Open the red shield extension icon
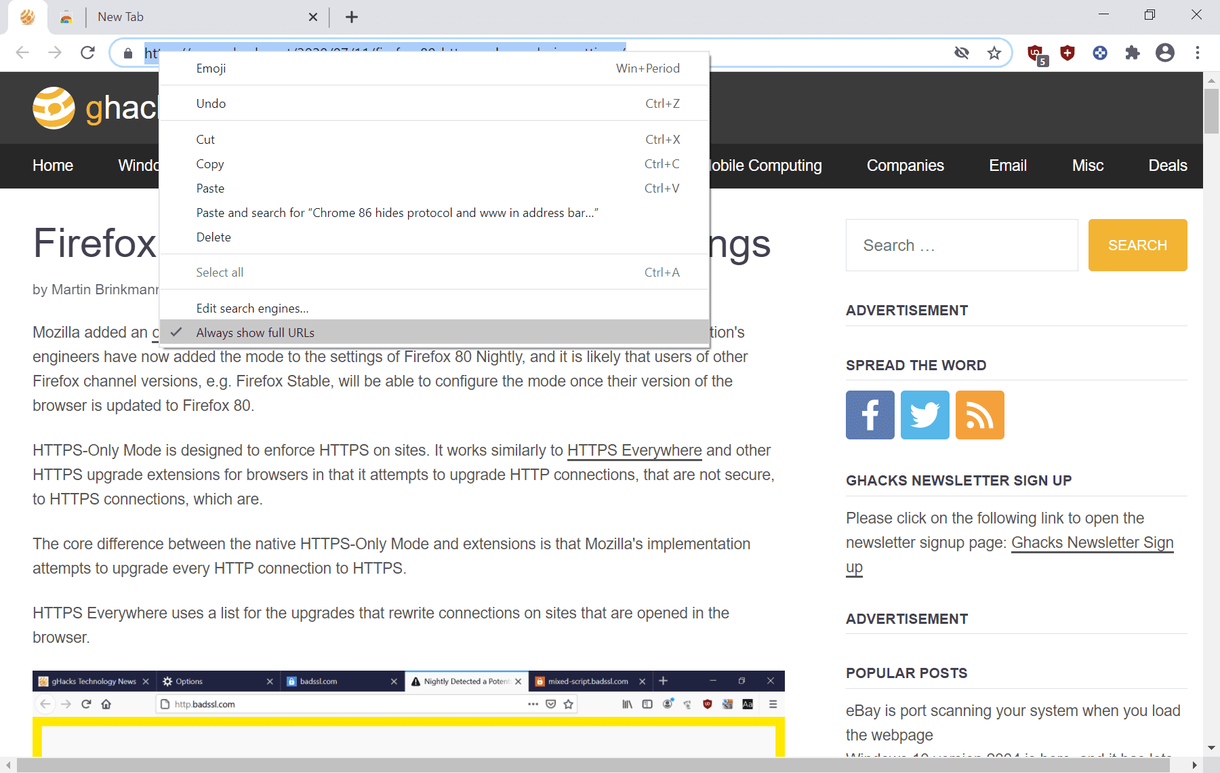Image resolution: width=1220 pixels, height=773 pixels. (x=1067, y=53)
